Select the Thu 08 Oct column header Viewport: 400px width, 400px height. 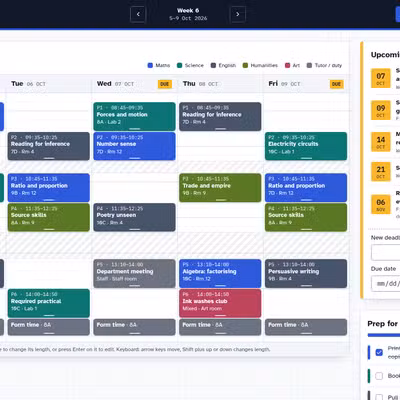coord(220,84)
